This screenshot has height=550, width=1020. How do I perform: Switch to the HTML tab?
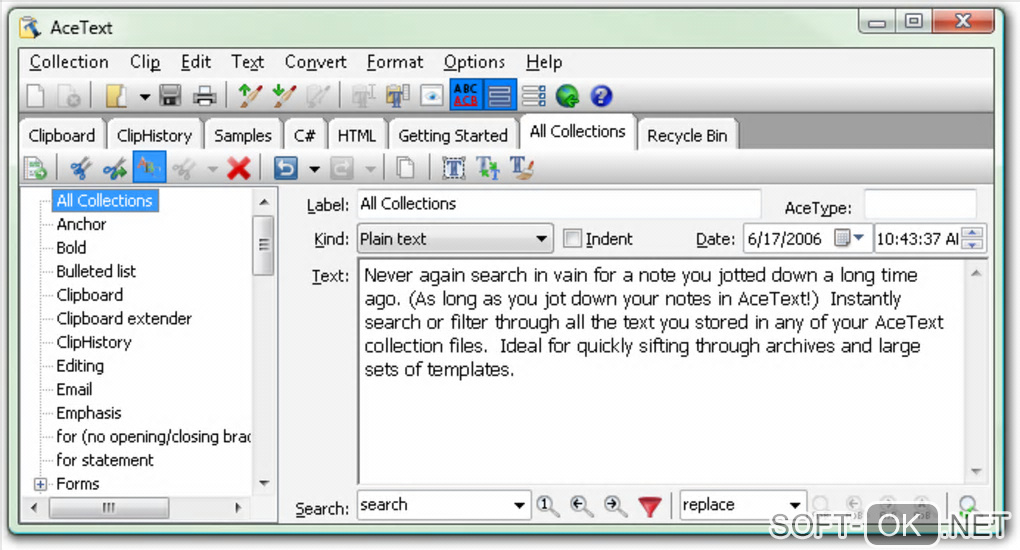pos(356,135)
